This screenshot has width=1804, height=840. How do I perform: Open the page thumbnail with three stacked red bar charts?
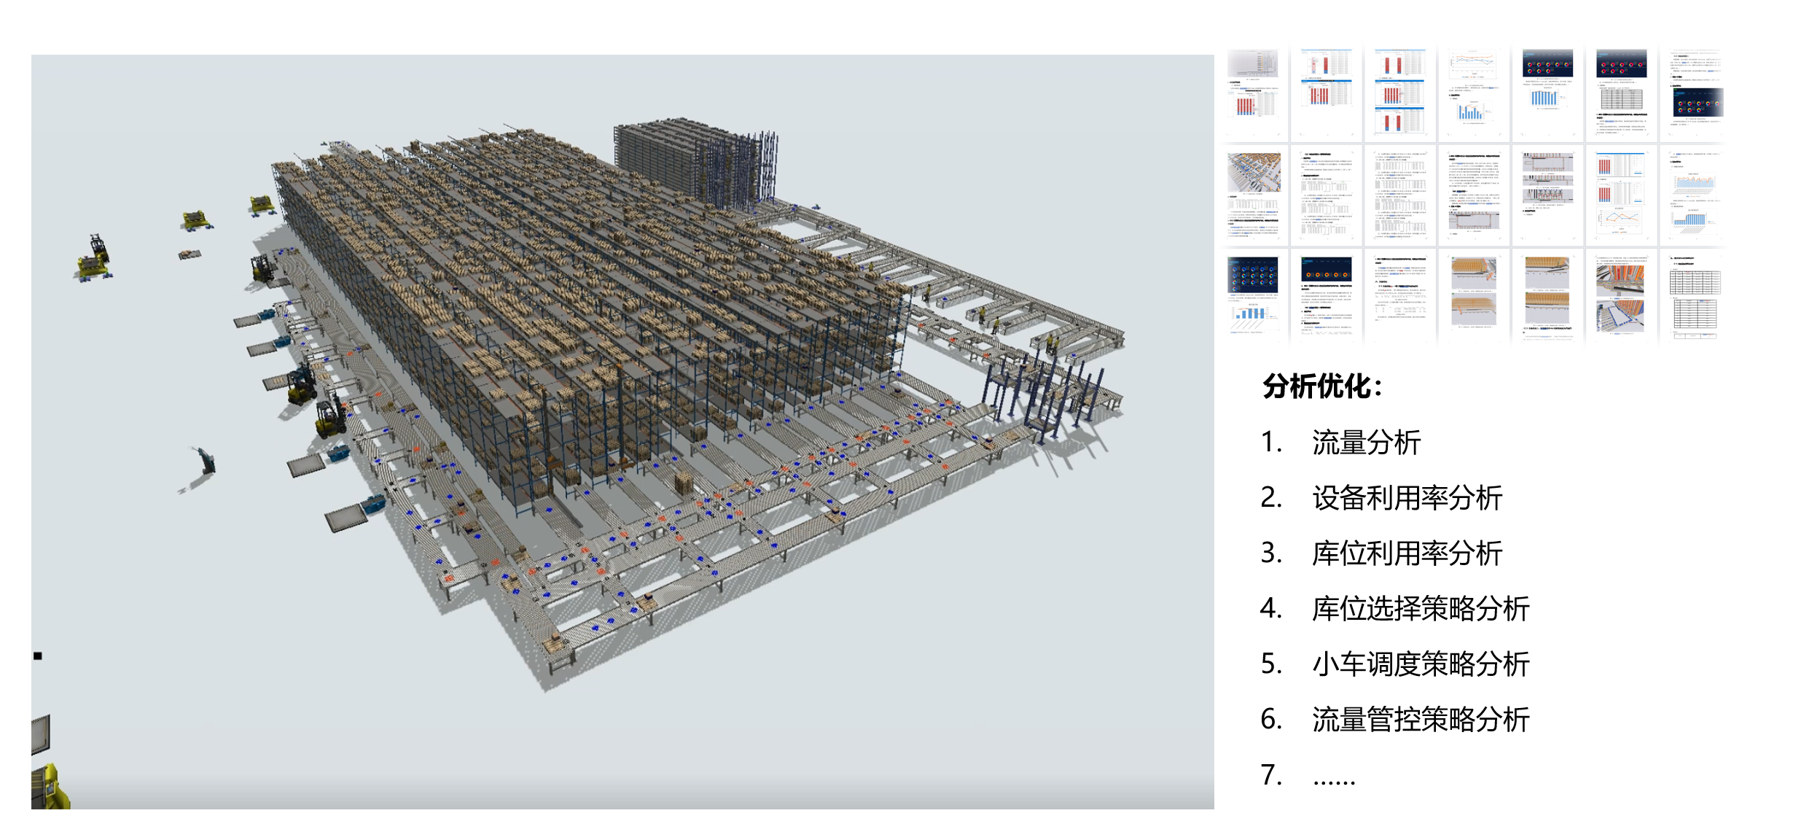1399,93
